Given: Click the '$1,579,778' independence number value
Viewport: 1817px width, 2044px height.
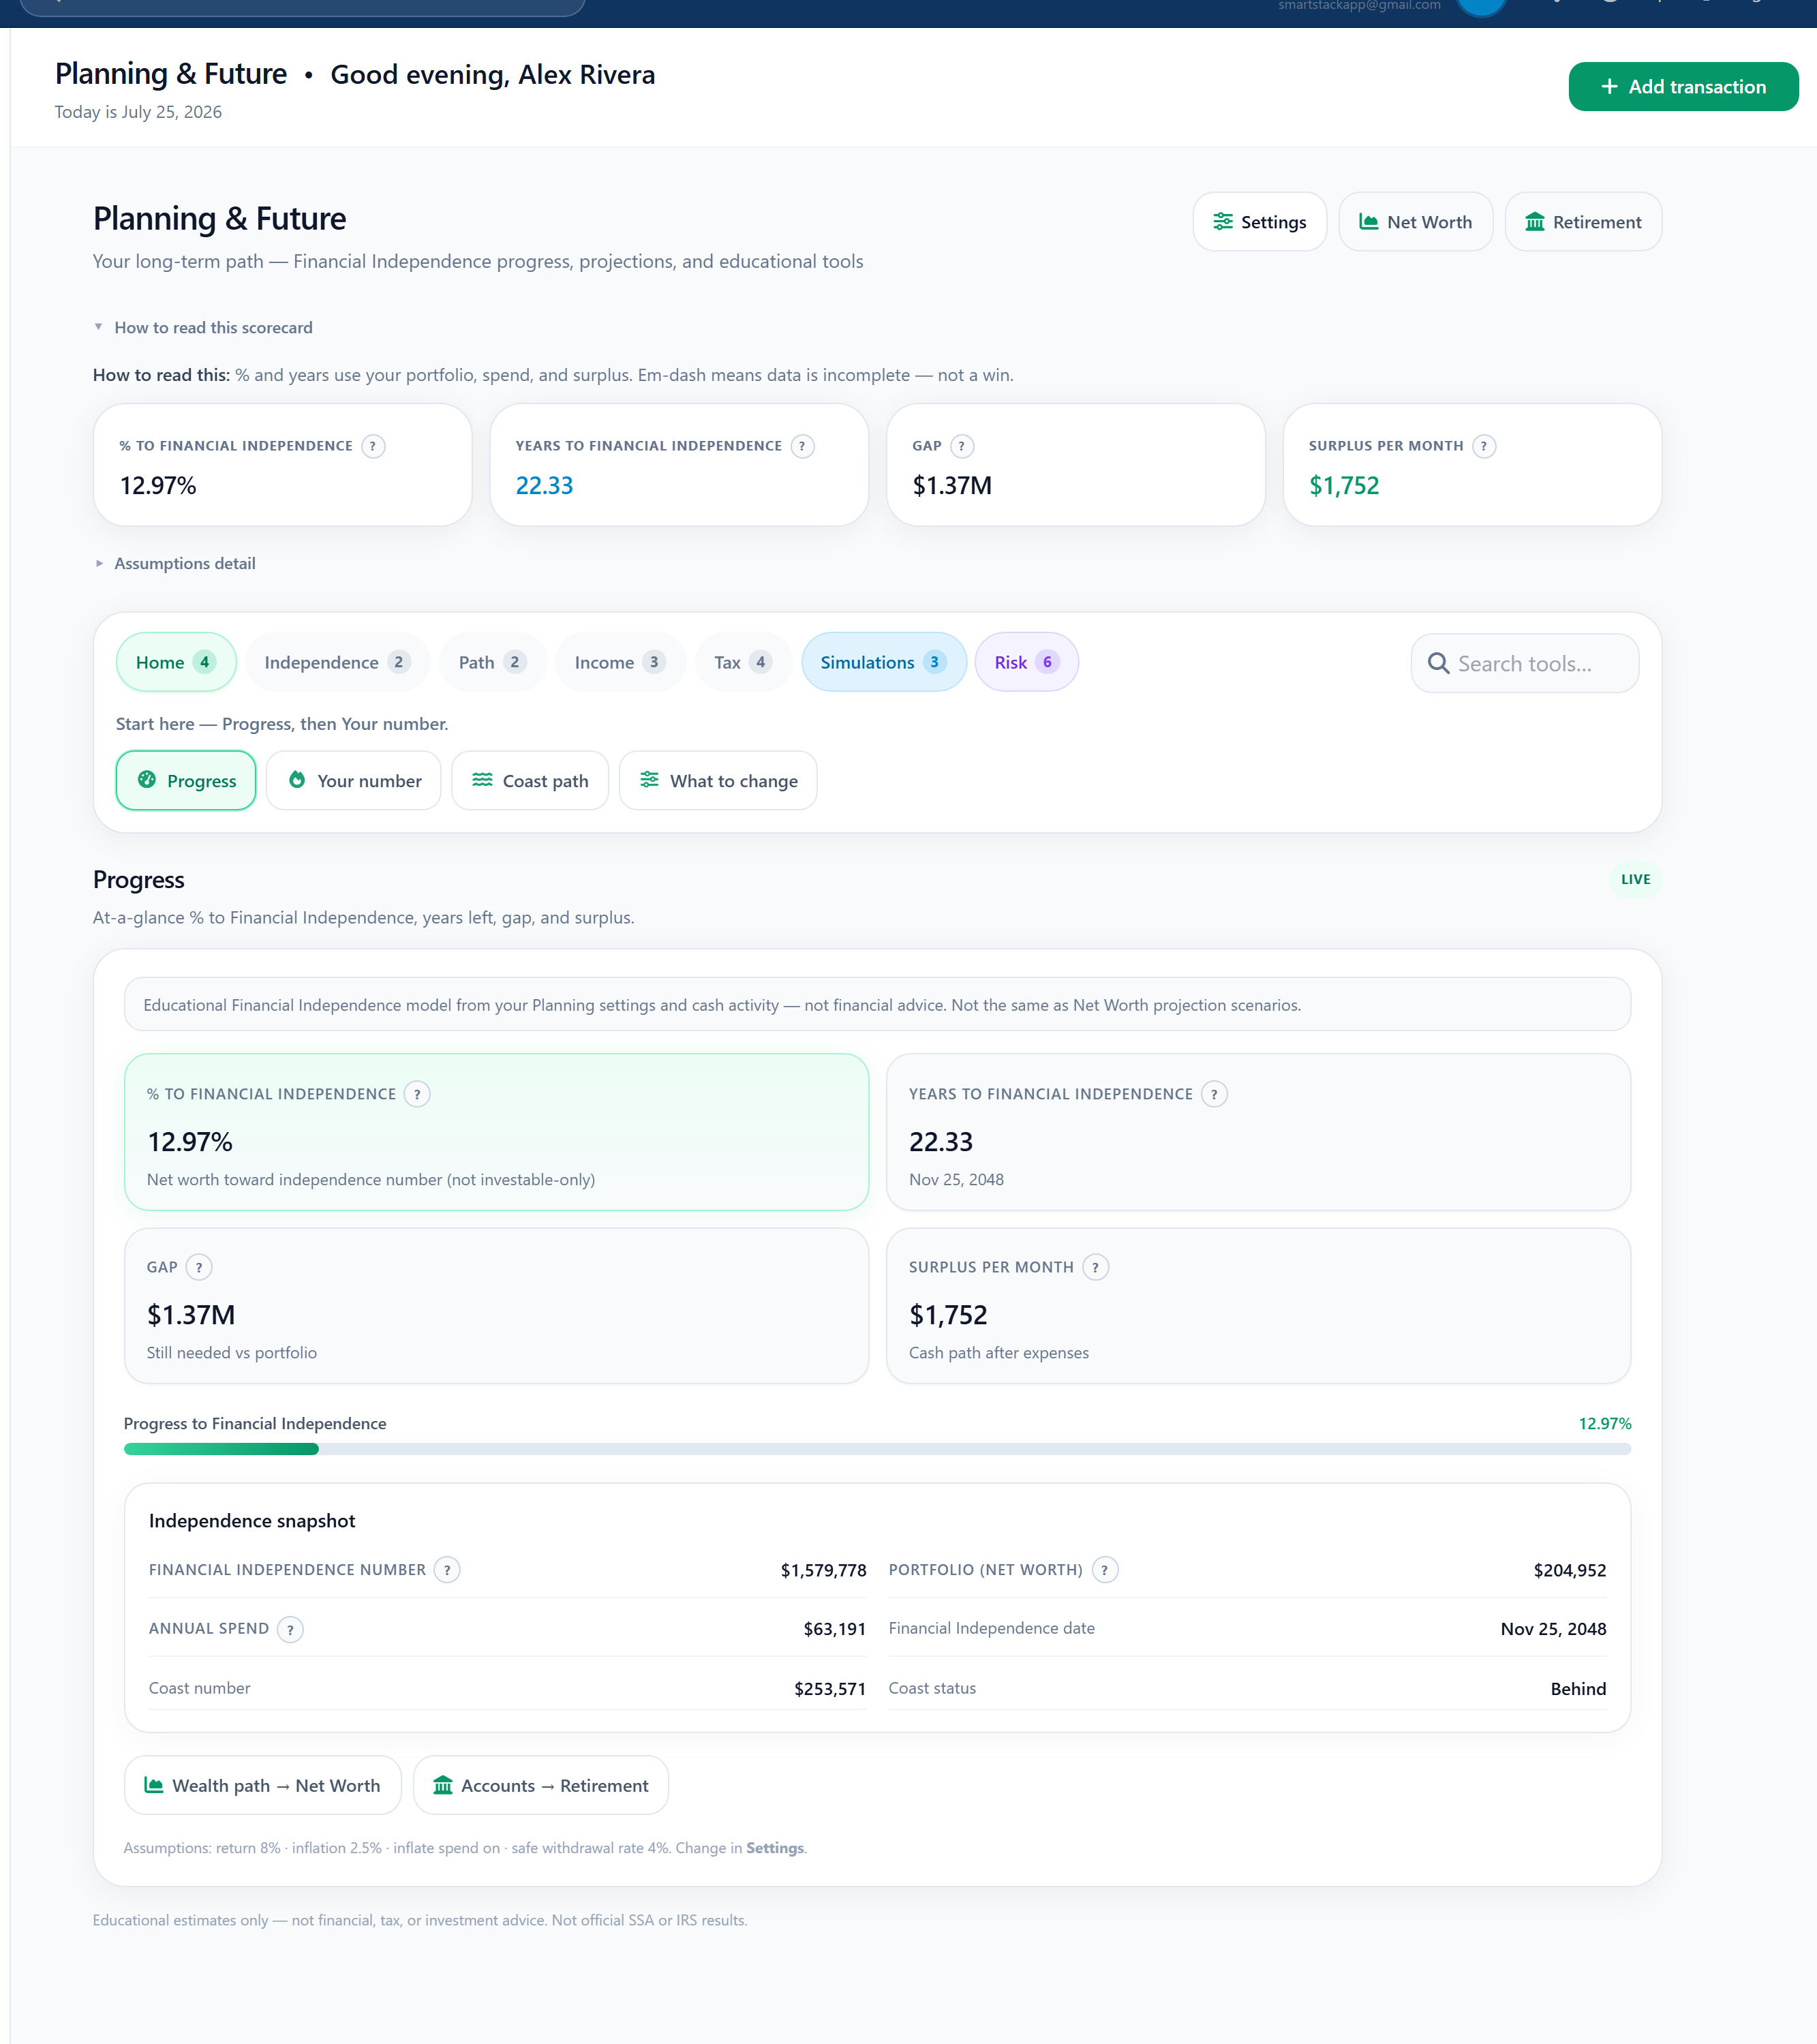Looking at the screenshot, I should coord(823,1571).
